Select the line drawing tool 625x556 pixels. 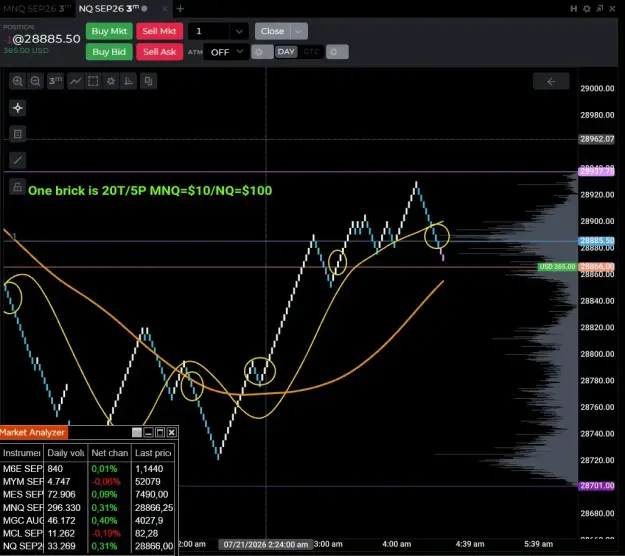point(18,160)
